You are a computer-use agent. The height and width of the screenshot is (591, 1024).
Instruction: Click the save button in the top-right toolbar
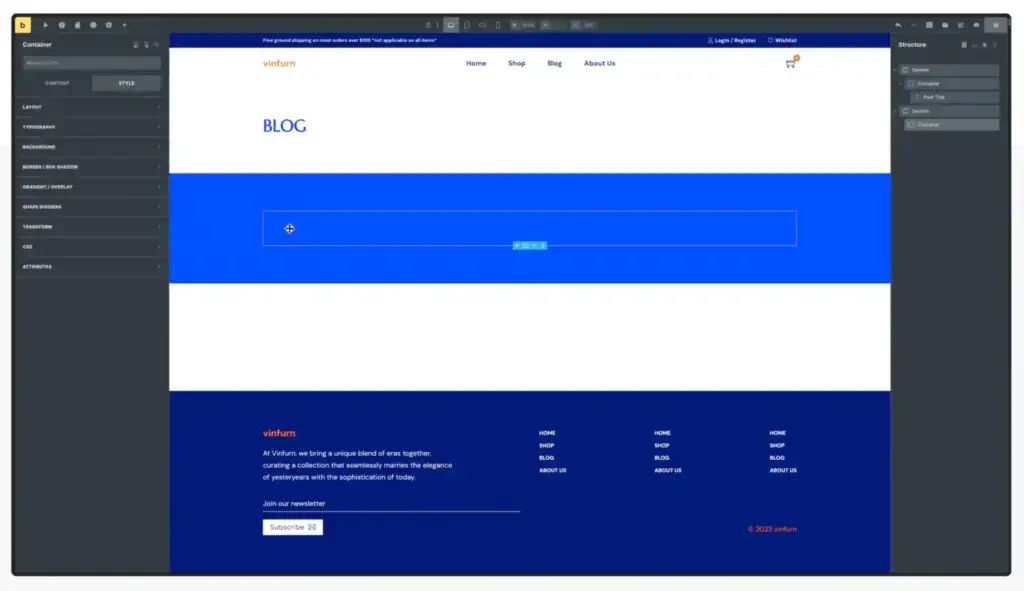click(x=995, y=24)
